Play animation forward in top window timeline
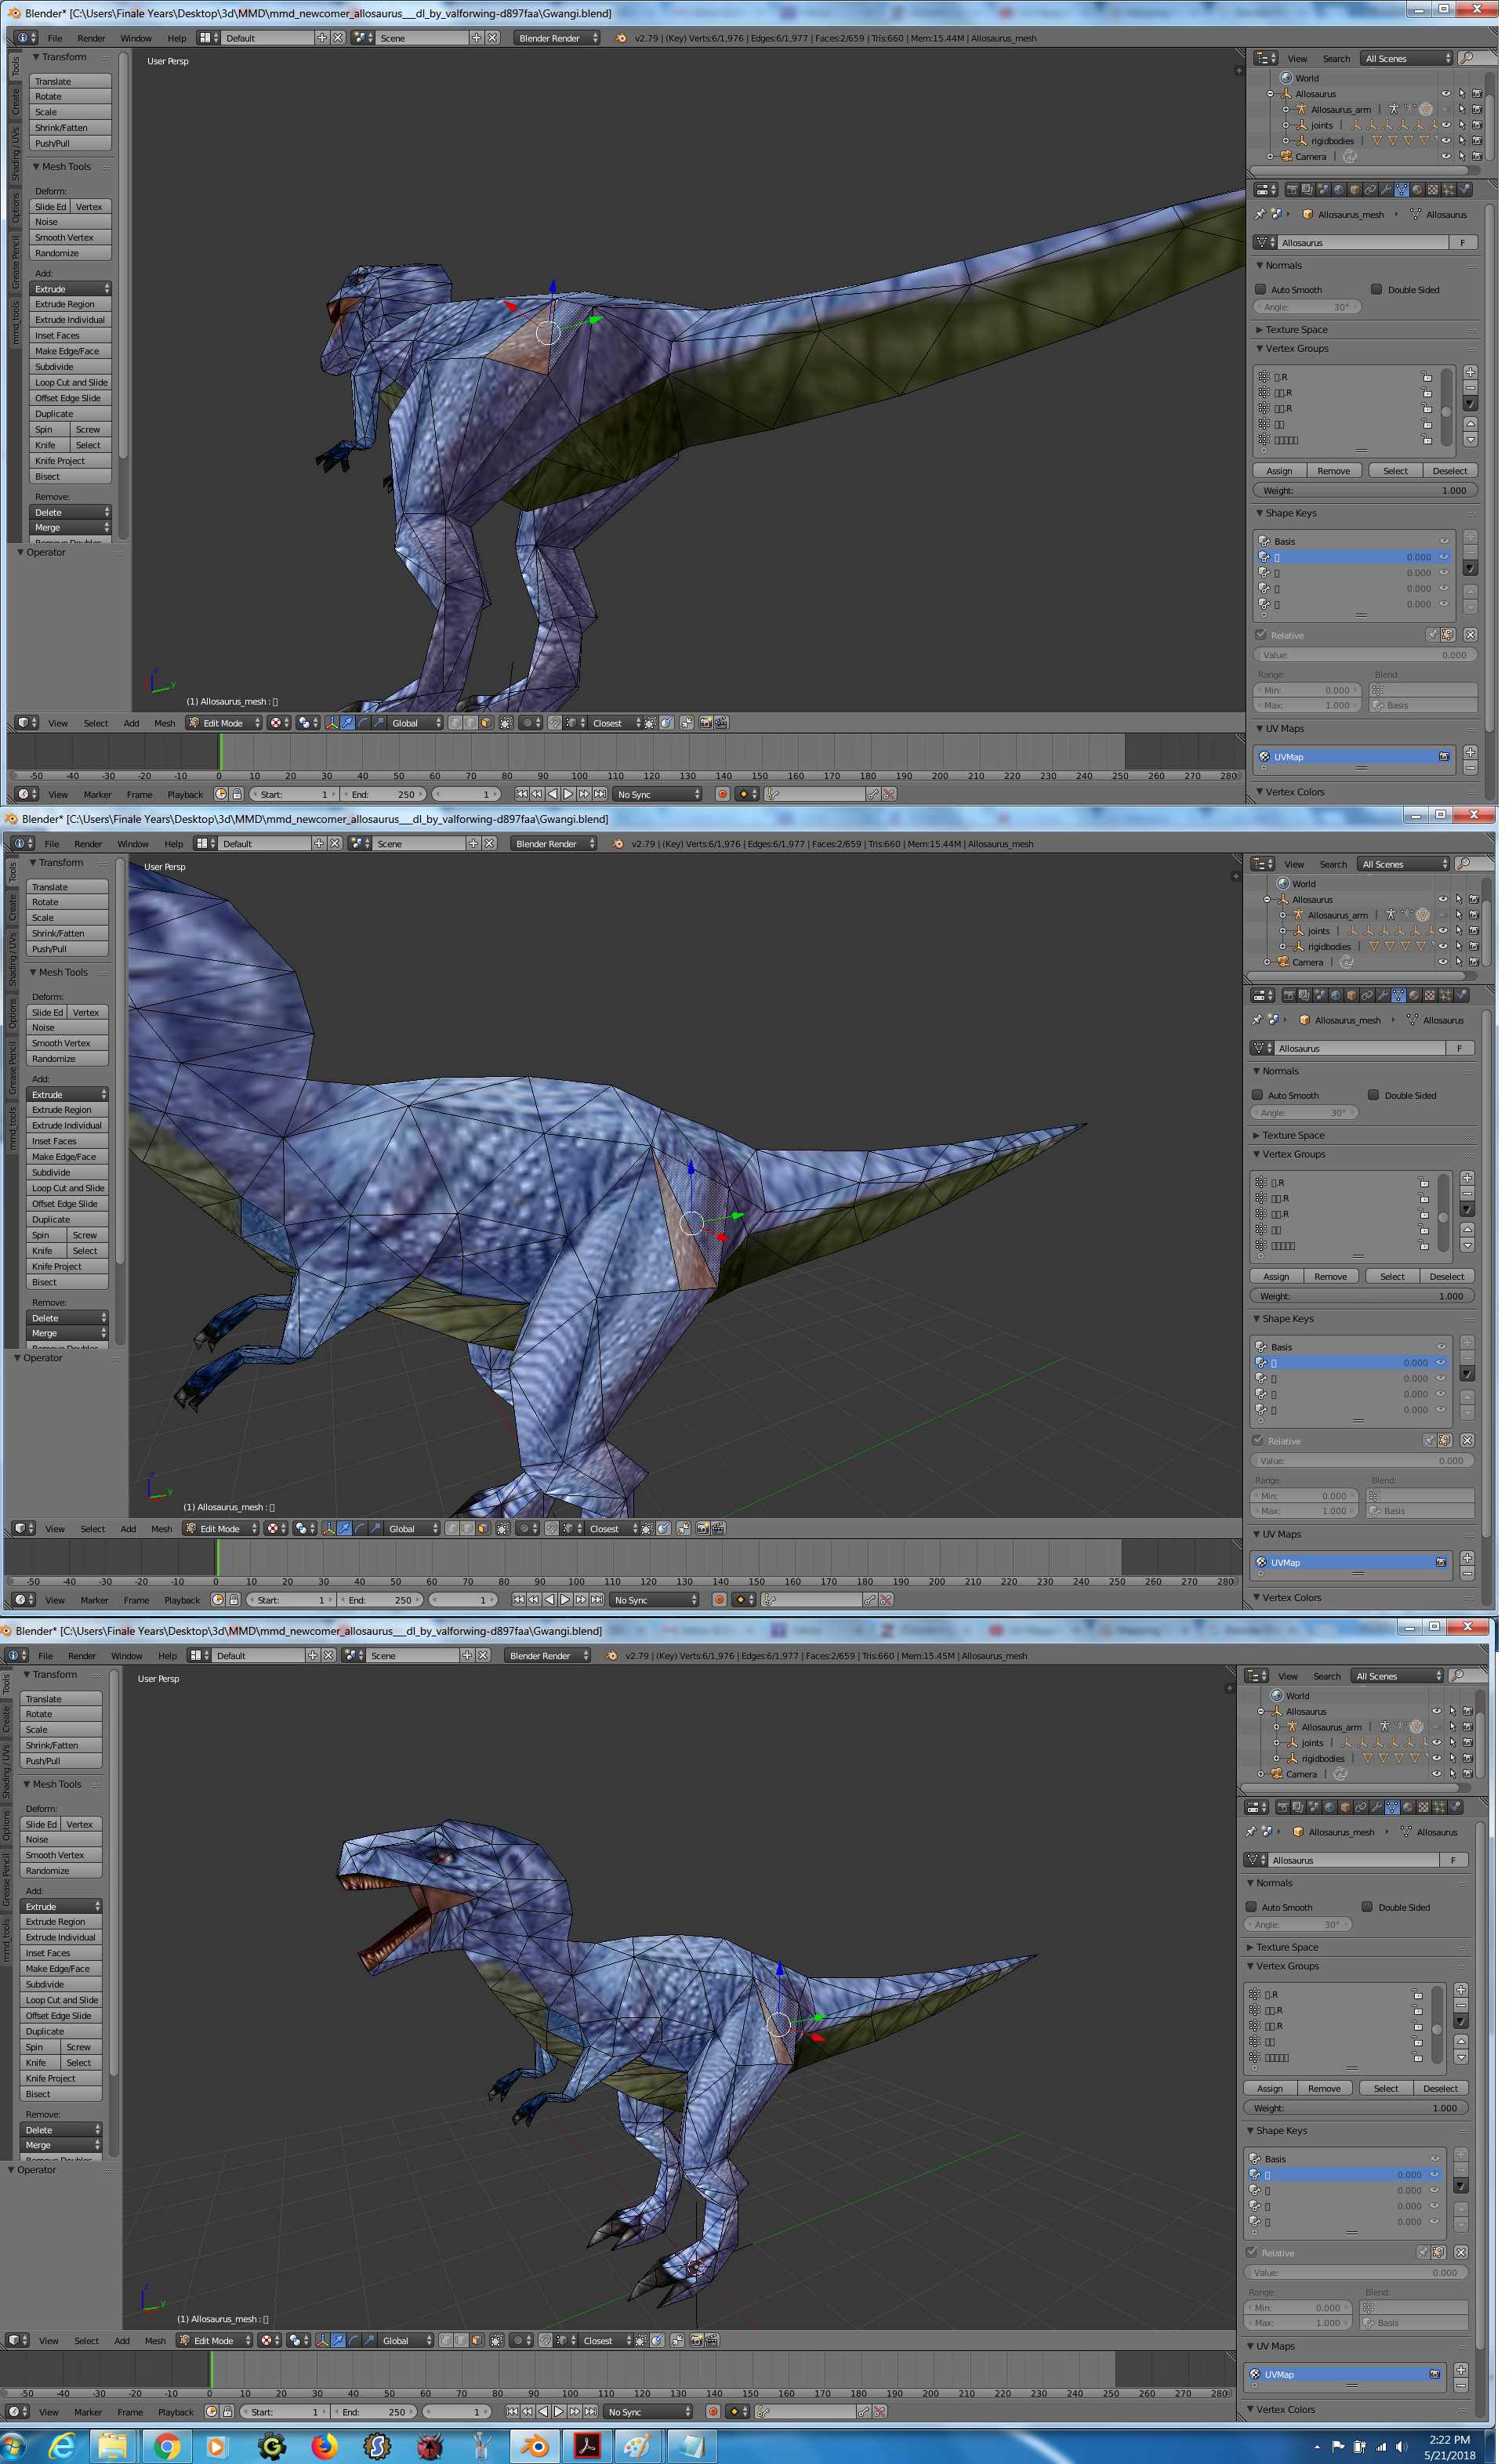The image size is (1505, 2464). pos(568,794)
